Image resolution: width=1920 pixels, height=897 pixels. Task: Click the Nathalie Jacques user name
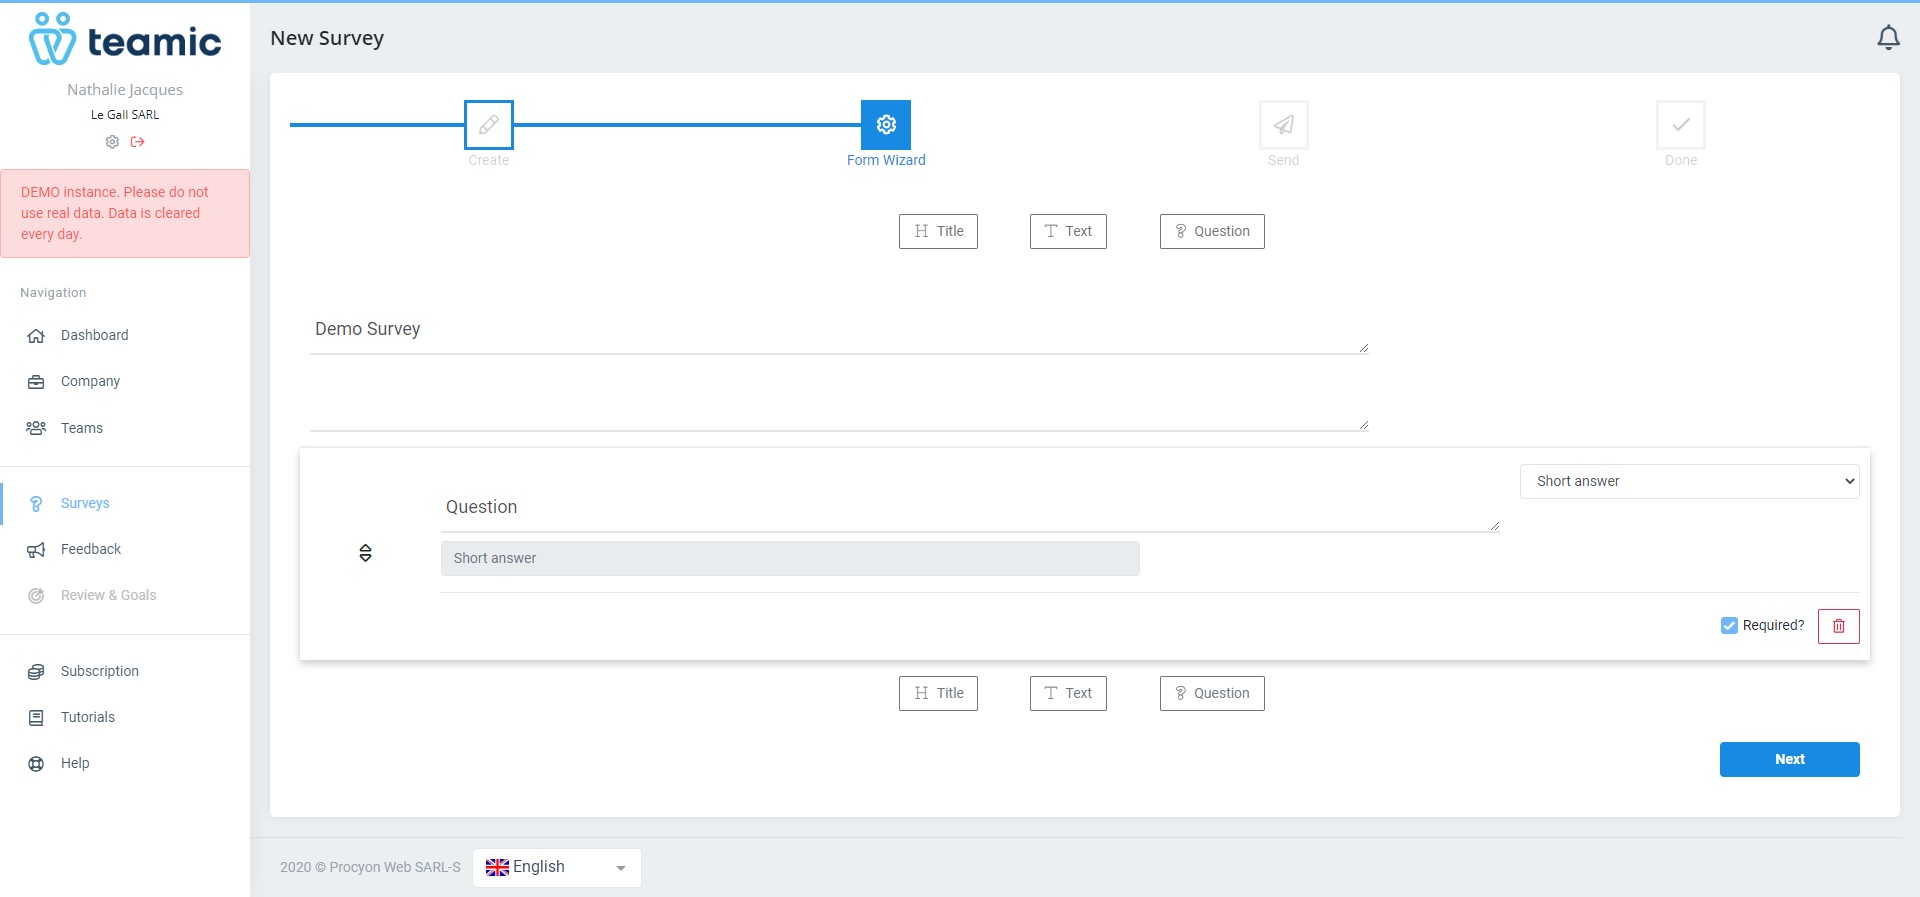click(x=125, y=90)
